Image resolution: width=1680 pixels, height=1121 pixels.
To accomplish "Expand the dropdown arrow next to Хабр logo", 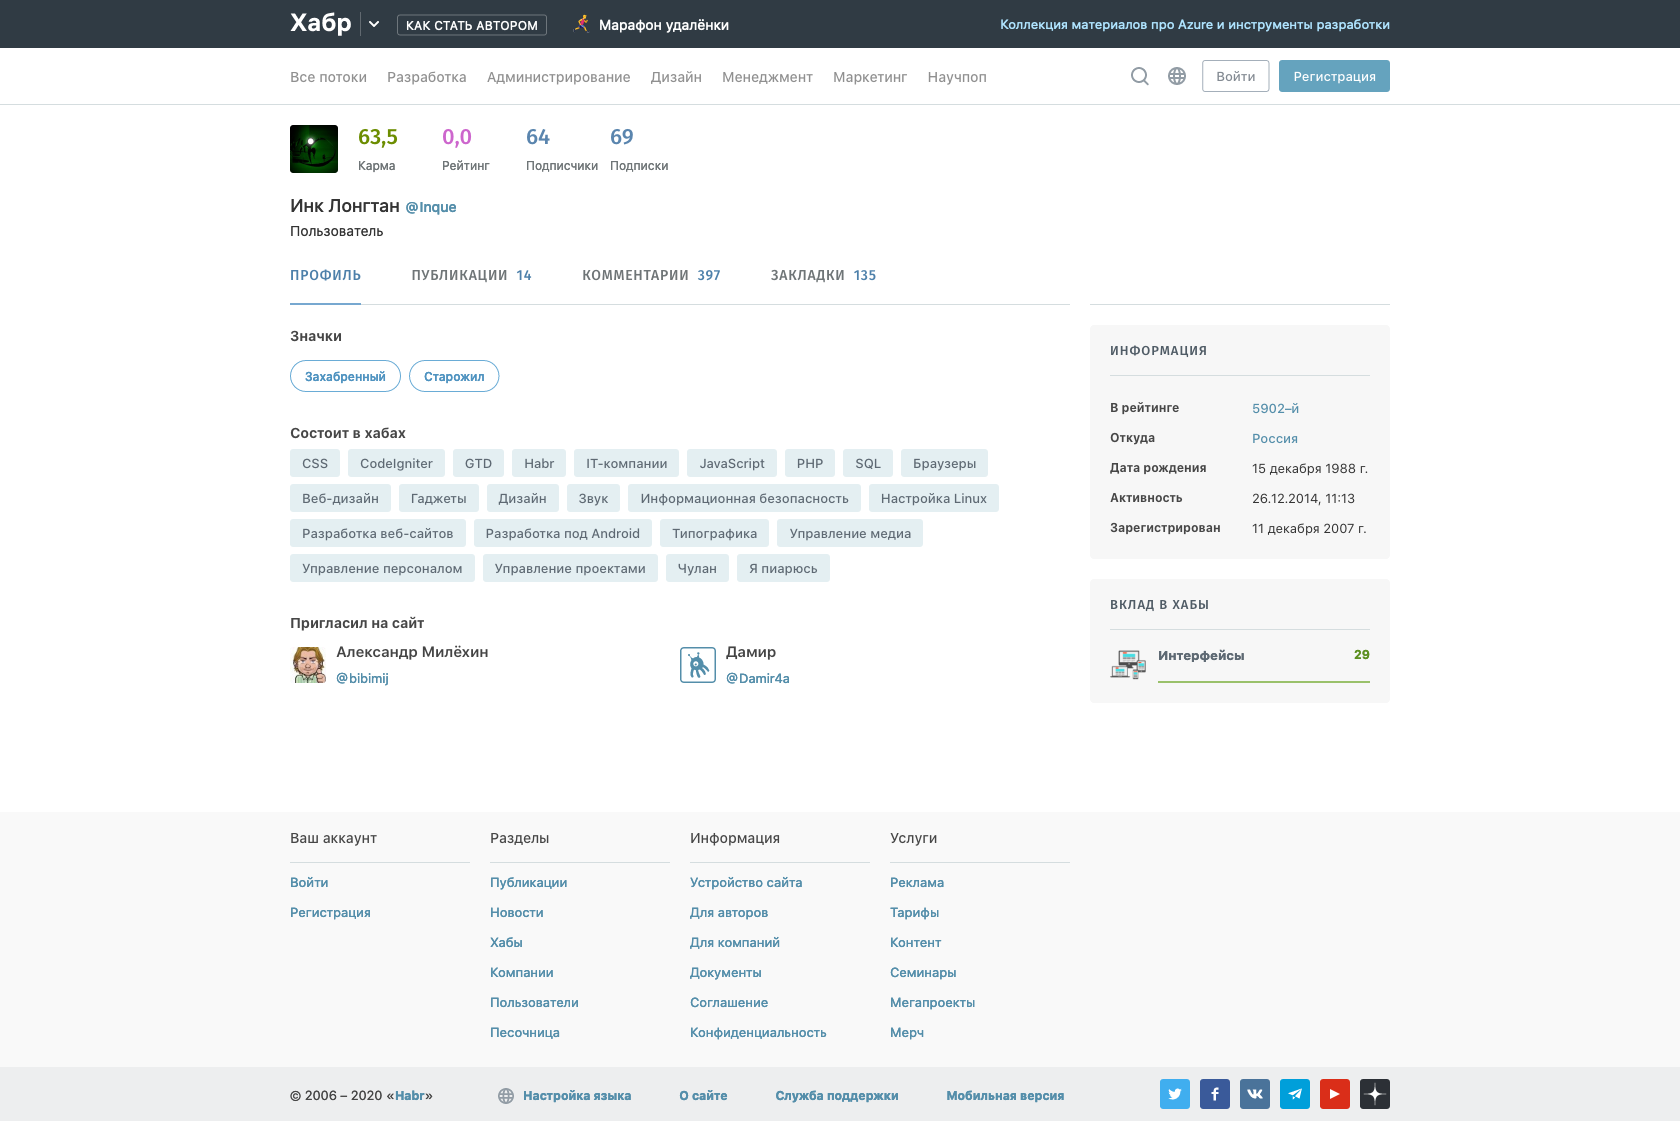I will (x=374, y=24).
